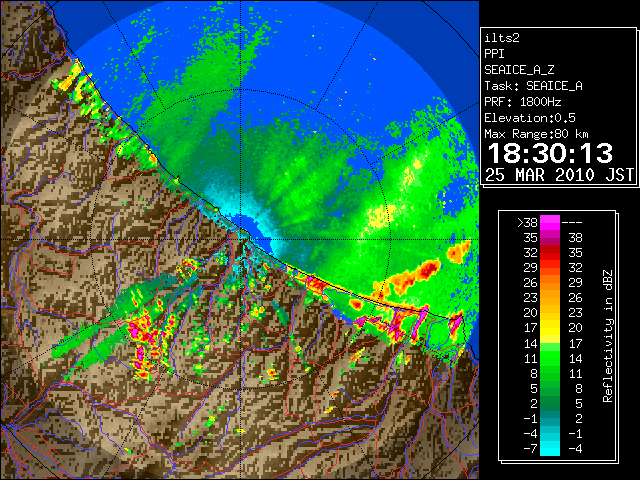Viewport: 640px width, 480px height.
Task: Click the 'Max Range:80 km' text
Action: pos(536,134)
